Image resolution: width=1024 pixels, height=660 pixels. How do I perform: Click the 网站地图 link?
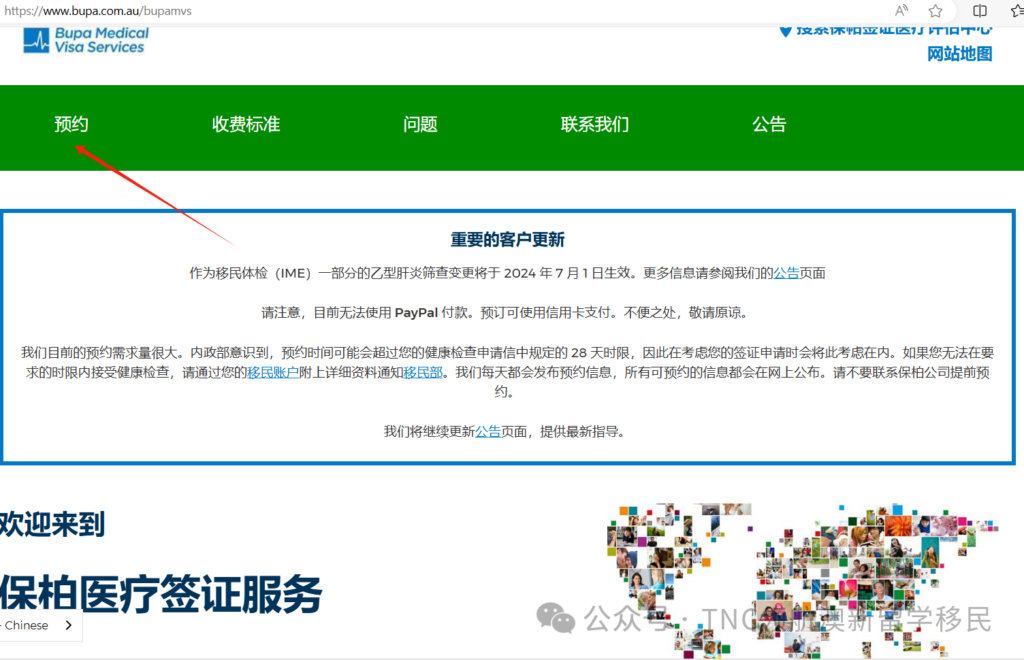[x=960, y=54]
